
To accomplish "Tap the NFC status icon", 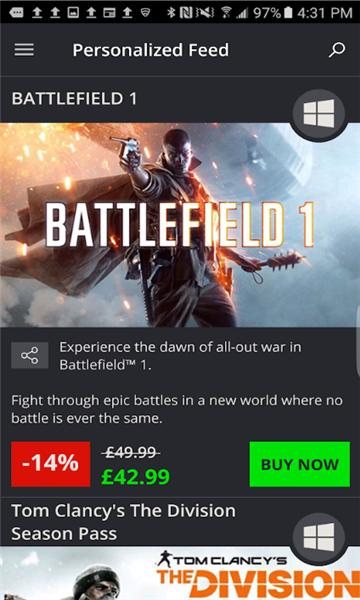I will (186, 13).
